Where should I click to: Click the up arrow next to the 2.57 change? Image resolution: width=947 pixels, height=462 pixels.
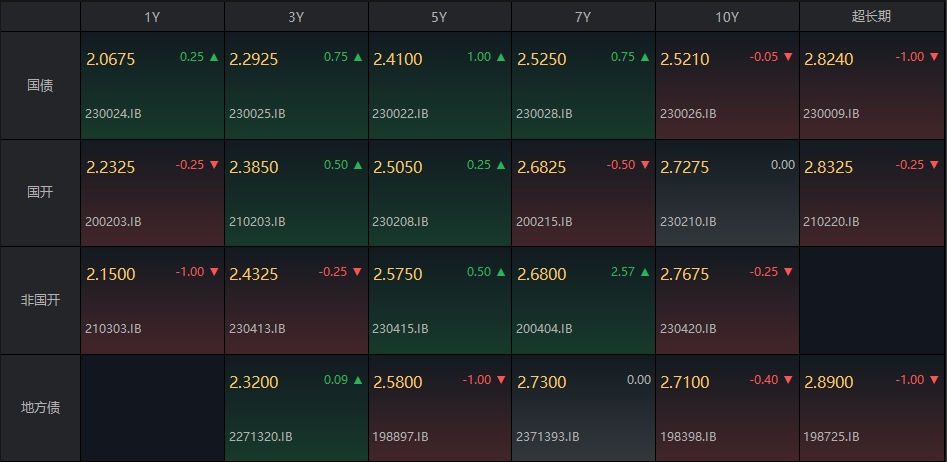645,272
